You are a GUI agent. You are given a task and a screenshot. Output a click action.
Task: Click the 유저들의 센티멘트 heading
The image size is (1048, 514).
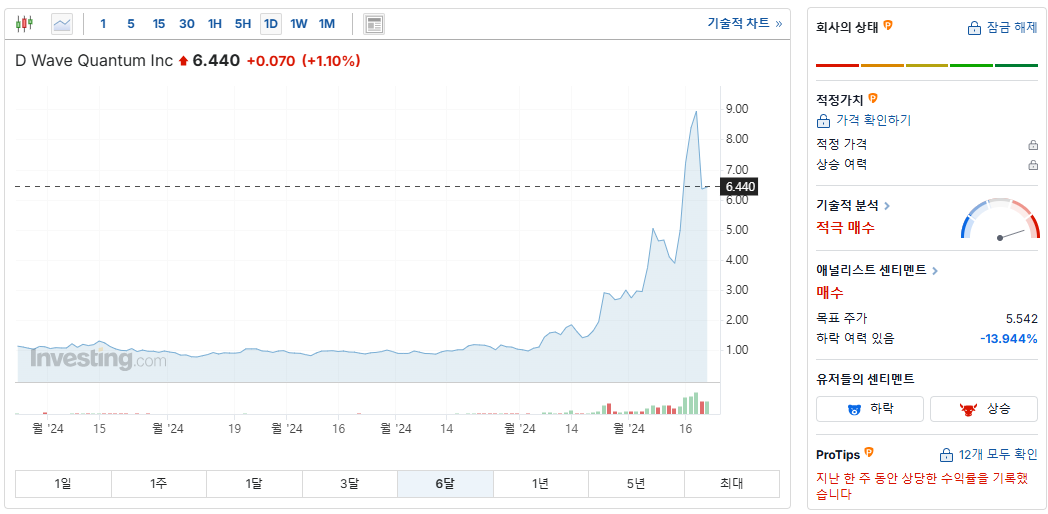point(865,379)
